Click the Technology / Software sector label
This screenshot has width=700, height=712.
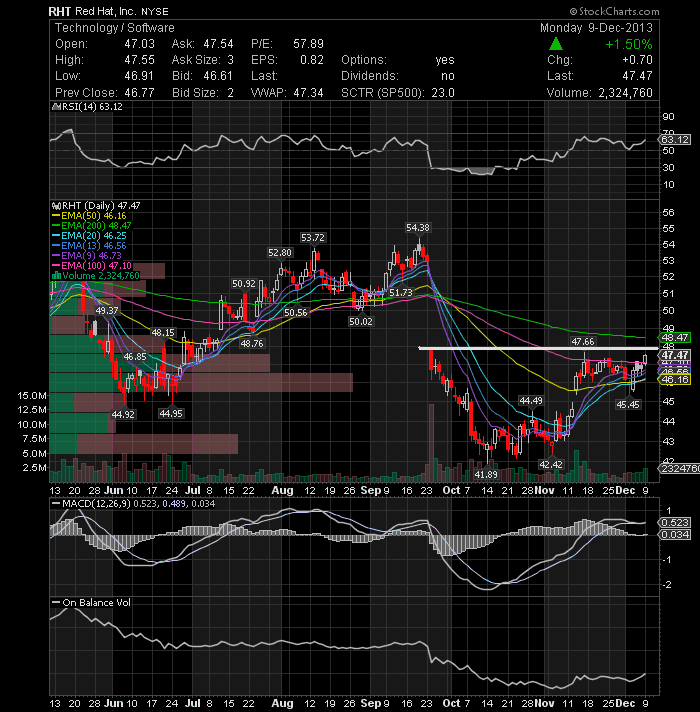click(115, 28)
